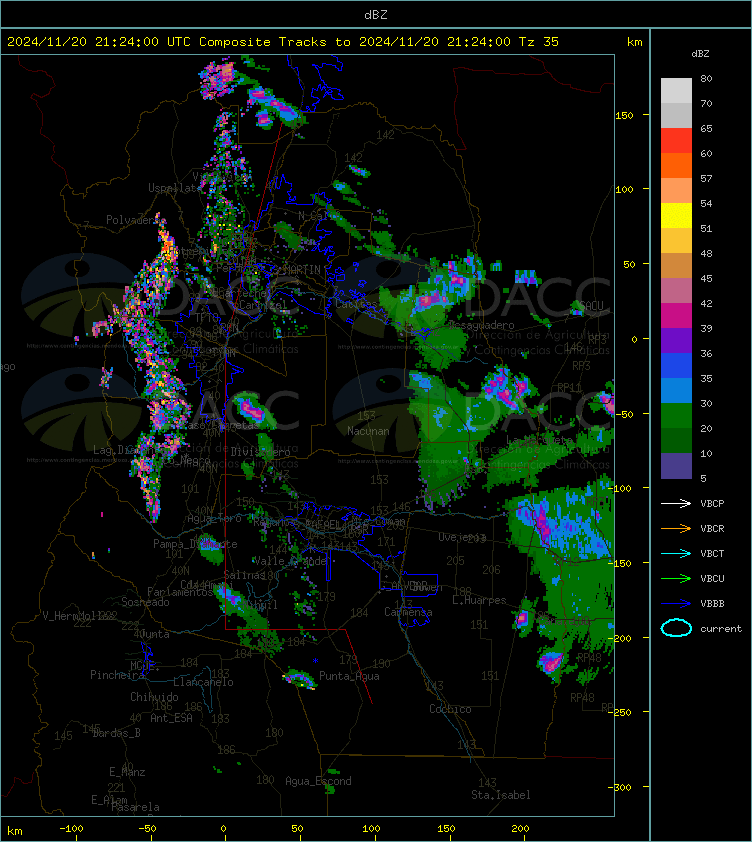Select the bright green 20–30 dBZ swatch

[676, 415]
